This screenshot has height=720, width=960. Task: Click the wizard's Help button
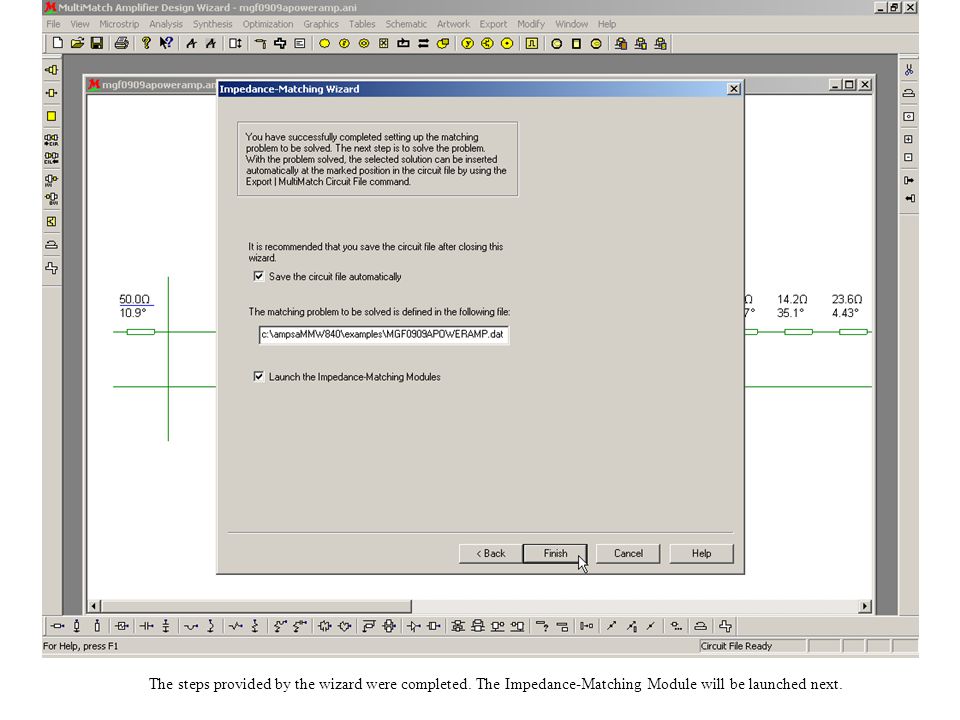(701, 553)
